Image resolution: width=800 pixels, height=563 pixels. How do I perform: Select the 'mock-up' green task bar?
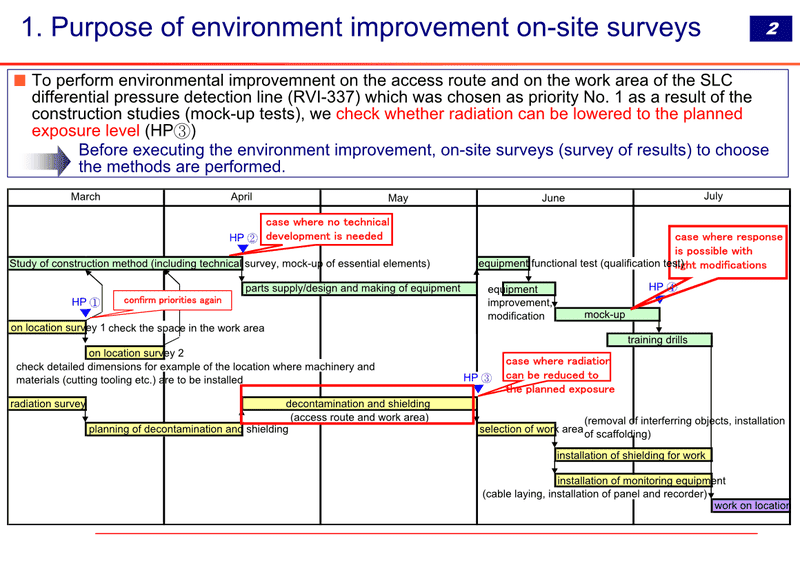pyautogui.click(x=607, y=314)
